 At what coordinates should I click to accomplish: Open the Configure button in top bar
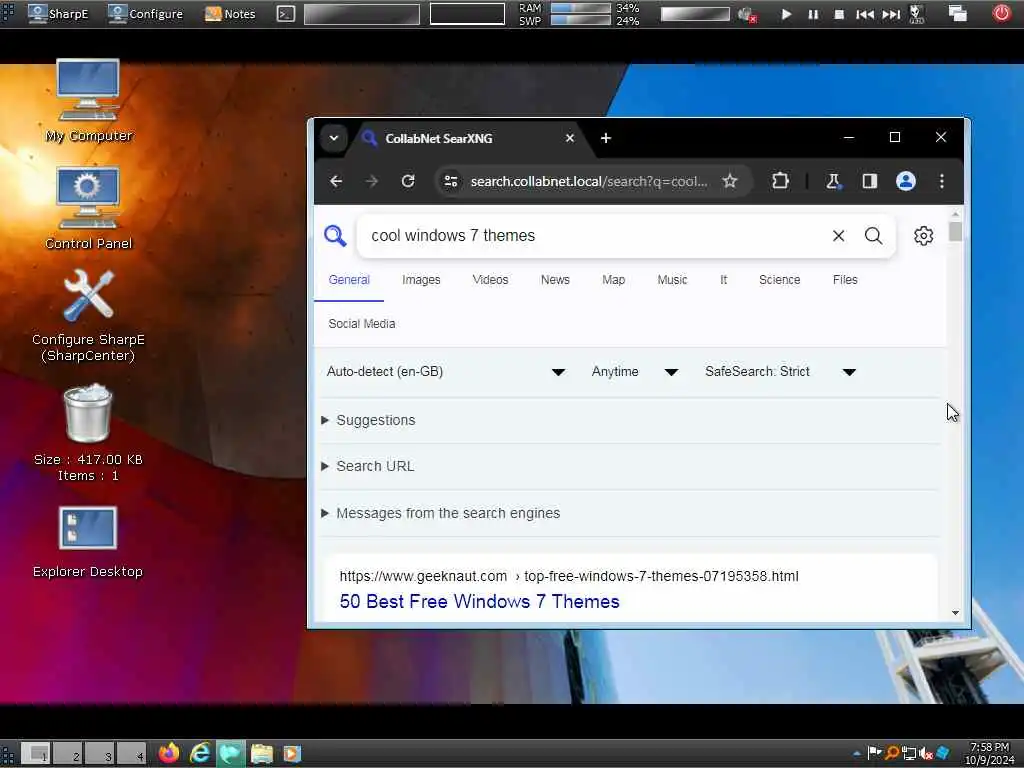[145, 14]
